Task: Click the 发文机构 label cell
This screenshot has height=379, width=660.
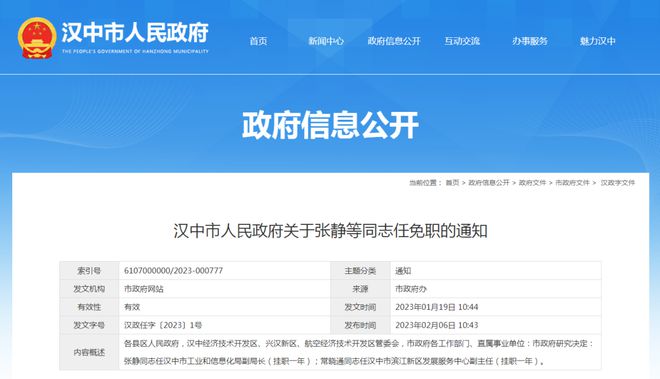Action: [89, 289]
